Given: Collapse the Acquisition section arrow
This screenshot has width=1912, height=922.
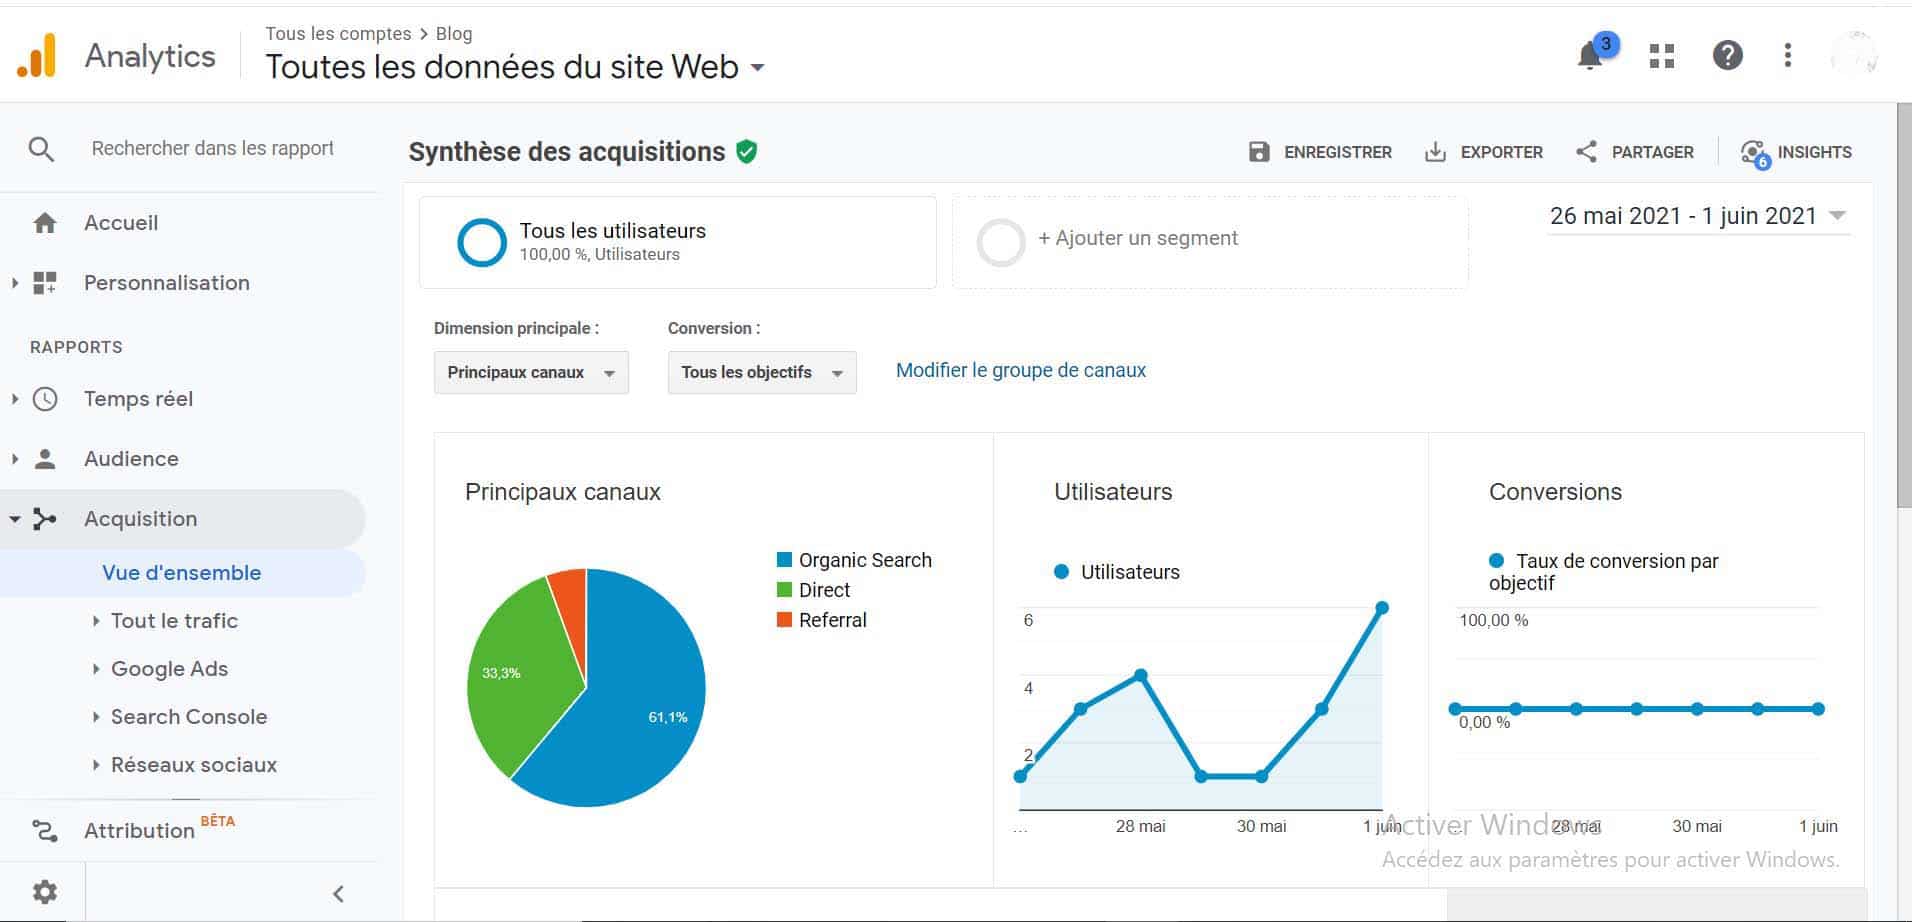Looking at the screenshot, I should [14, 519].
